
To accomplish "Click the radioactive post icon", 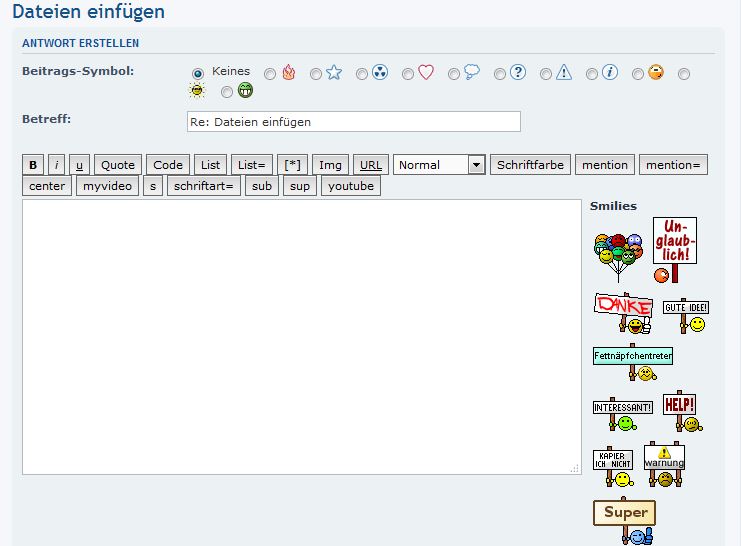I will [x=380, y=72].
